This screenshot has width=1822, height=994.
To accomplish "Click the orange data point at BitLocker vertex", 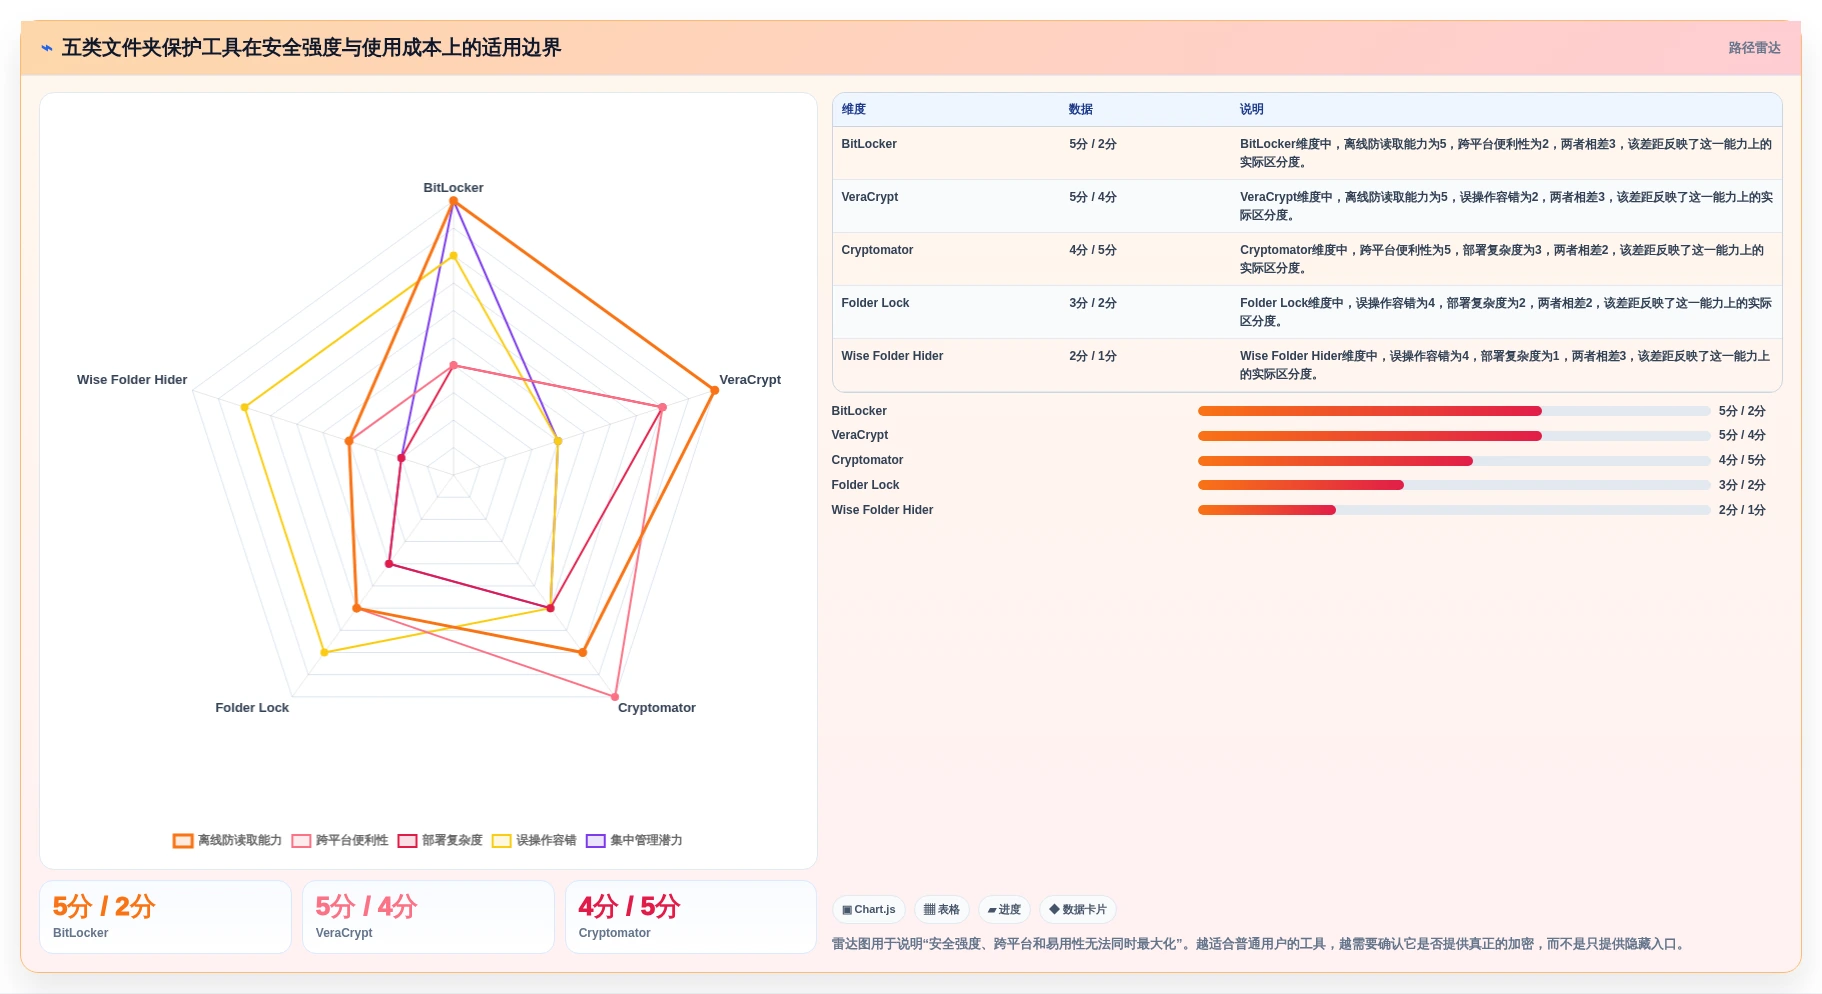I will (453, 201).
